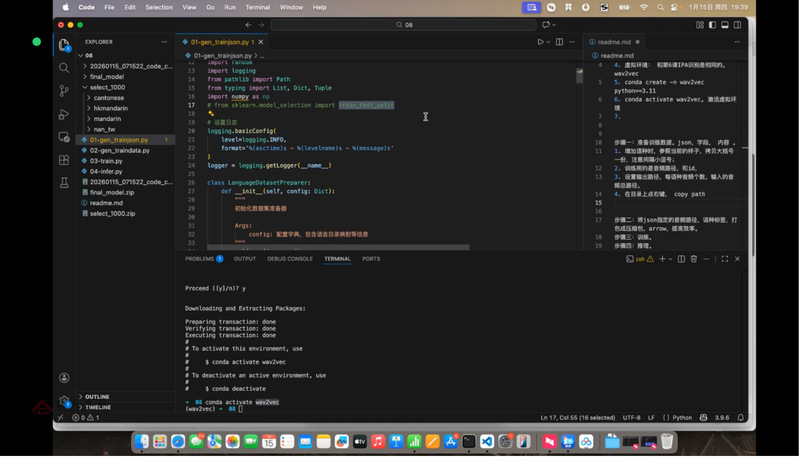
Task: Open the Terminal menu in menu bar
Action: pyautogui.click(x=258, y=7)
